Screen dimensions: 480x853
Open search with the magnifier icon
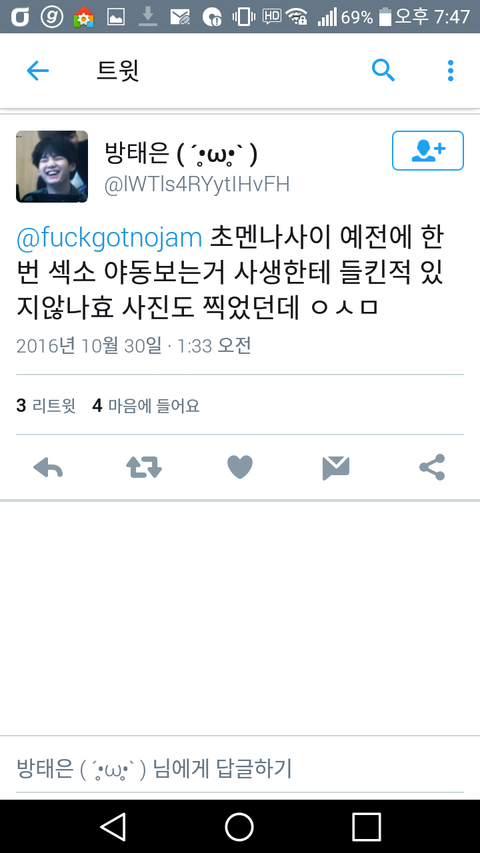coord(383,71)
